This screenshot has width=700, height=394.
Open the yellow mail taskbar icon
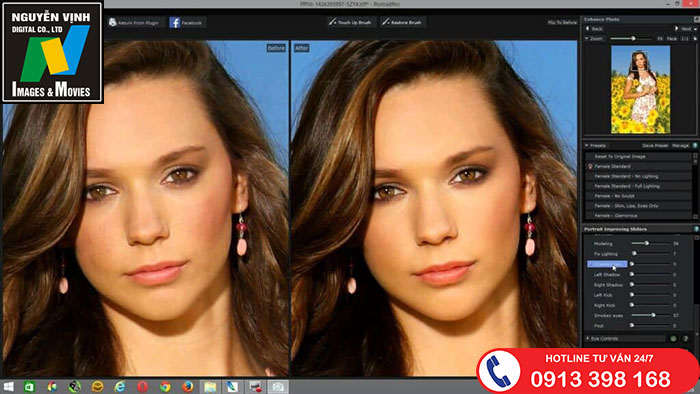(x=97, y=387)
